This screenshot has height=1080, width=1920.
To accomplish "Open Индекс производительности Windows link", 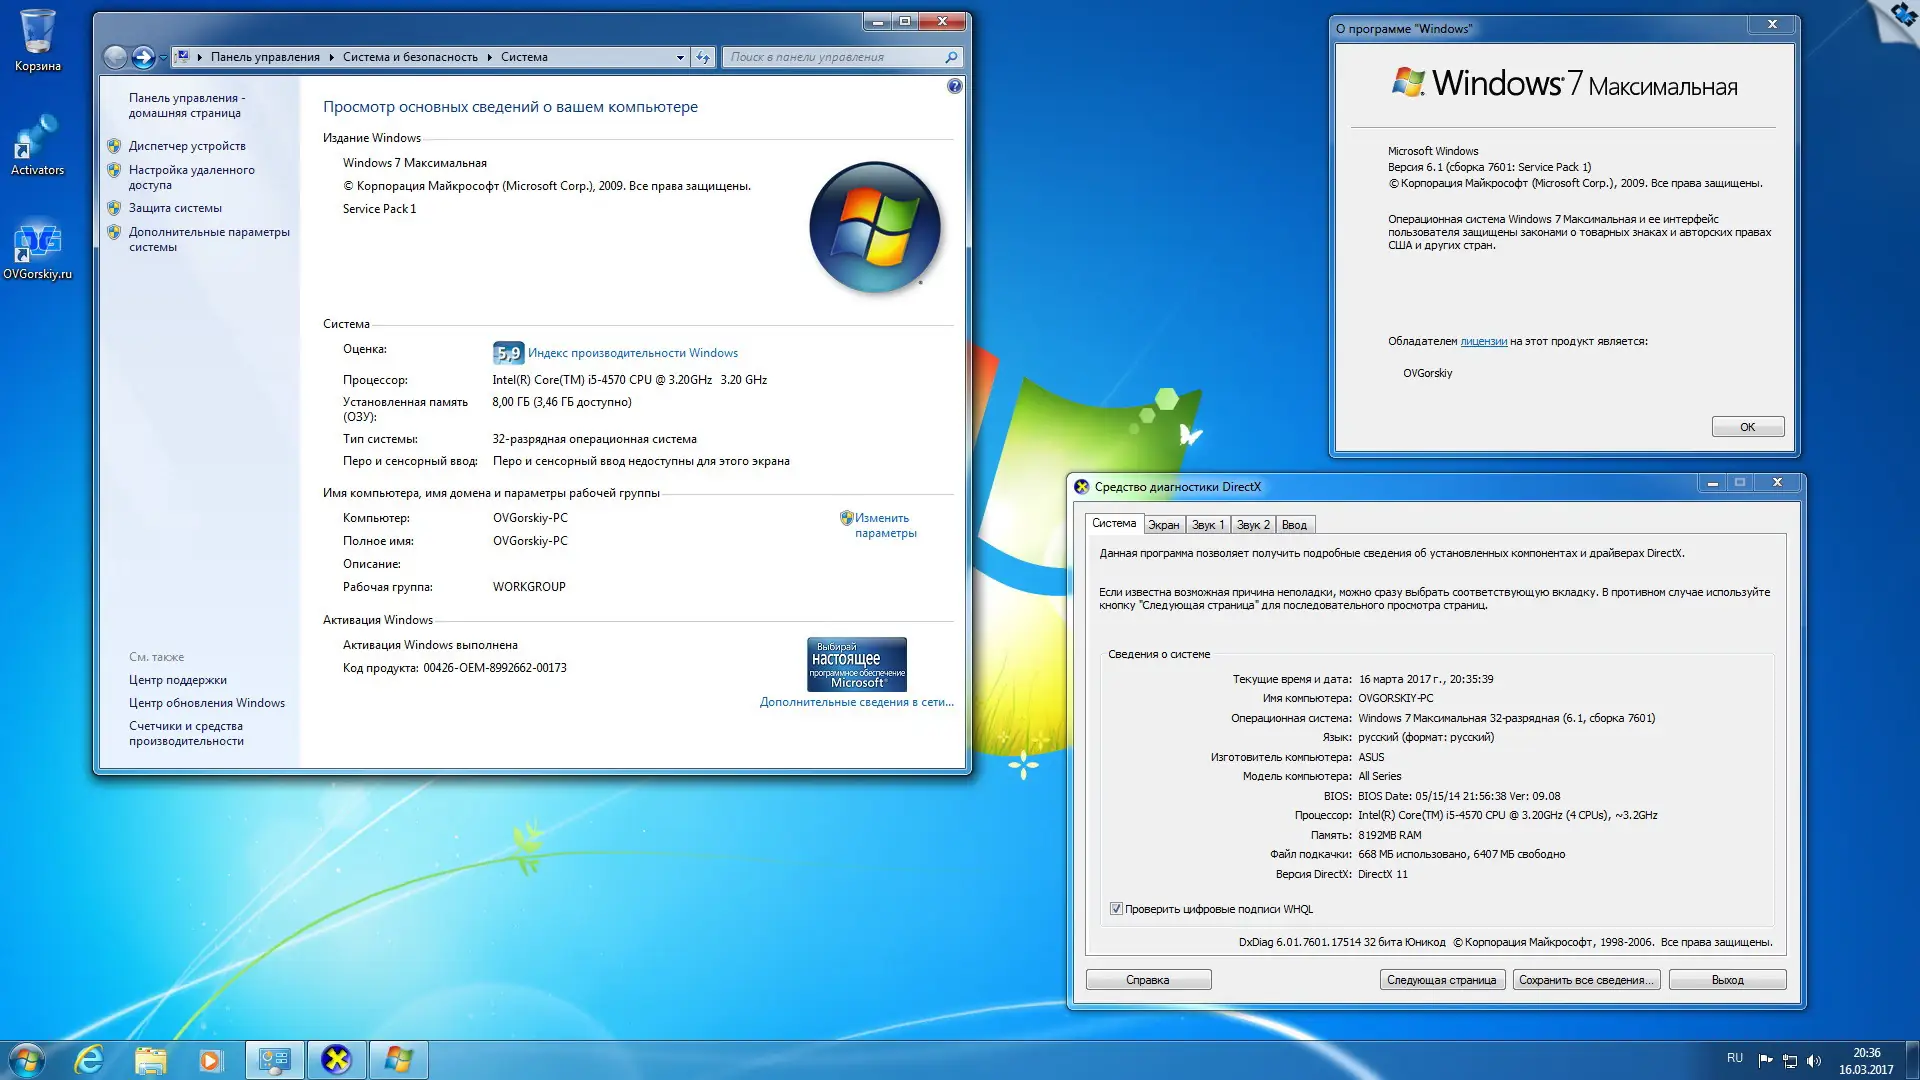I will [x=632, y=353].
